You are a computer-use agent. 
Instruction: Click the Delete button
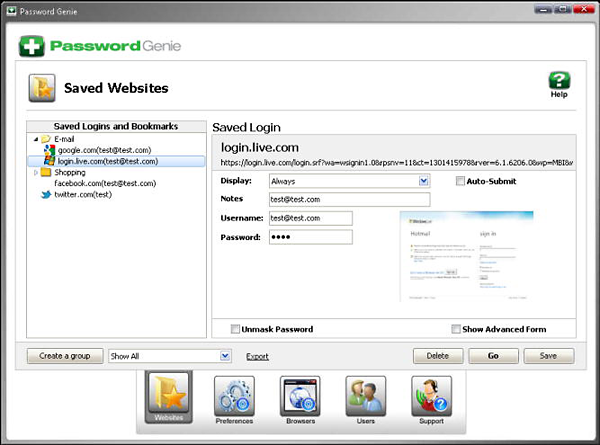point(438,356)
